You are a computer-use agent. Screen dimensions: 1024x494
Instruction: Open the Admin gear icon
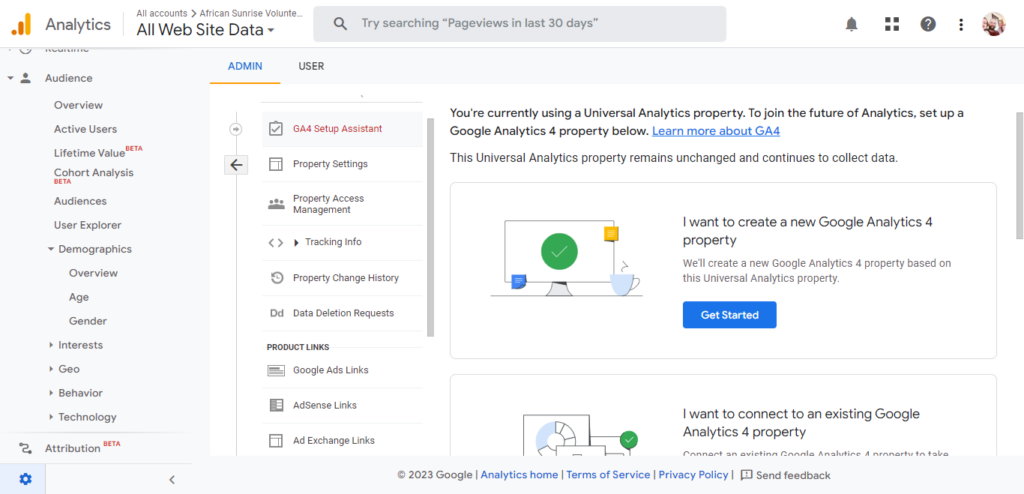pos(25,479)
